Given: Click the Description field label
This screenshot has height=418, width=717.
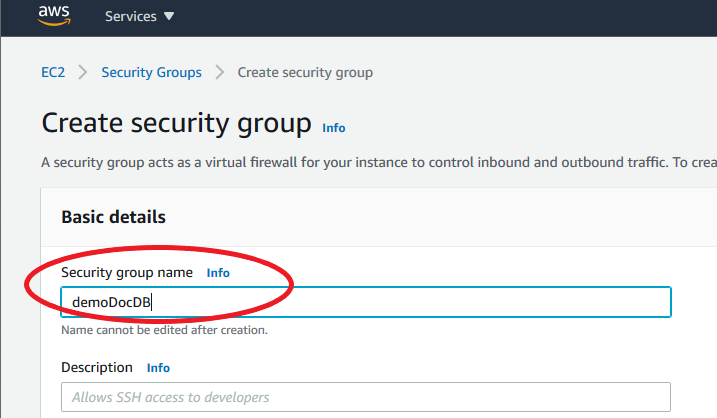Looking at the screenshot, I should pos(97,367).
